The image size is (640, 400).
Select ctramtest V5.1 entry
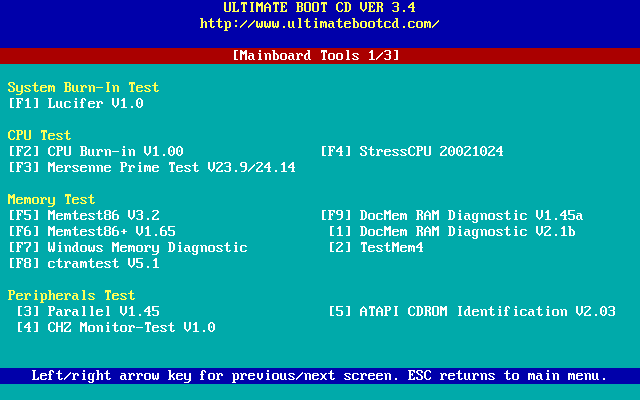84,263
